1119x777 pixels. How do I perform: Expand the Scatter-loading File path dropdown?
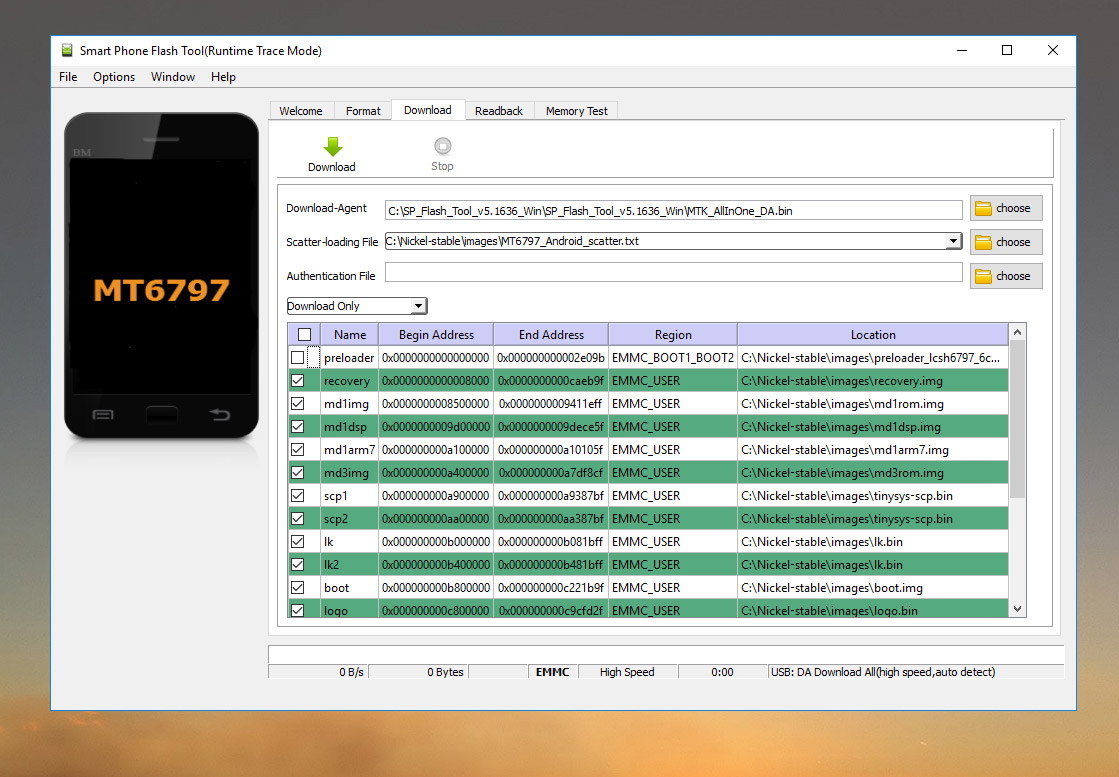tap(953, 242)
